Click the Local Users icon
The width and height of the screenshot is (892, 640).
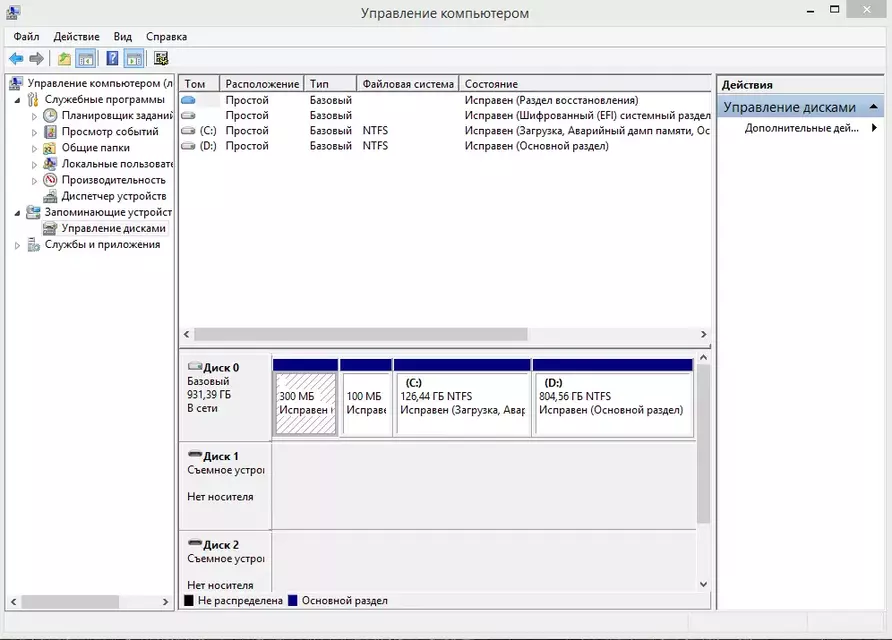(x=50, y=164)
